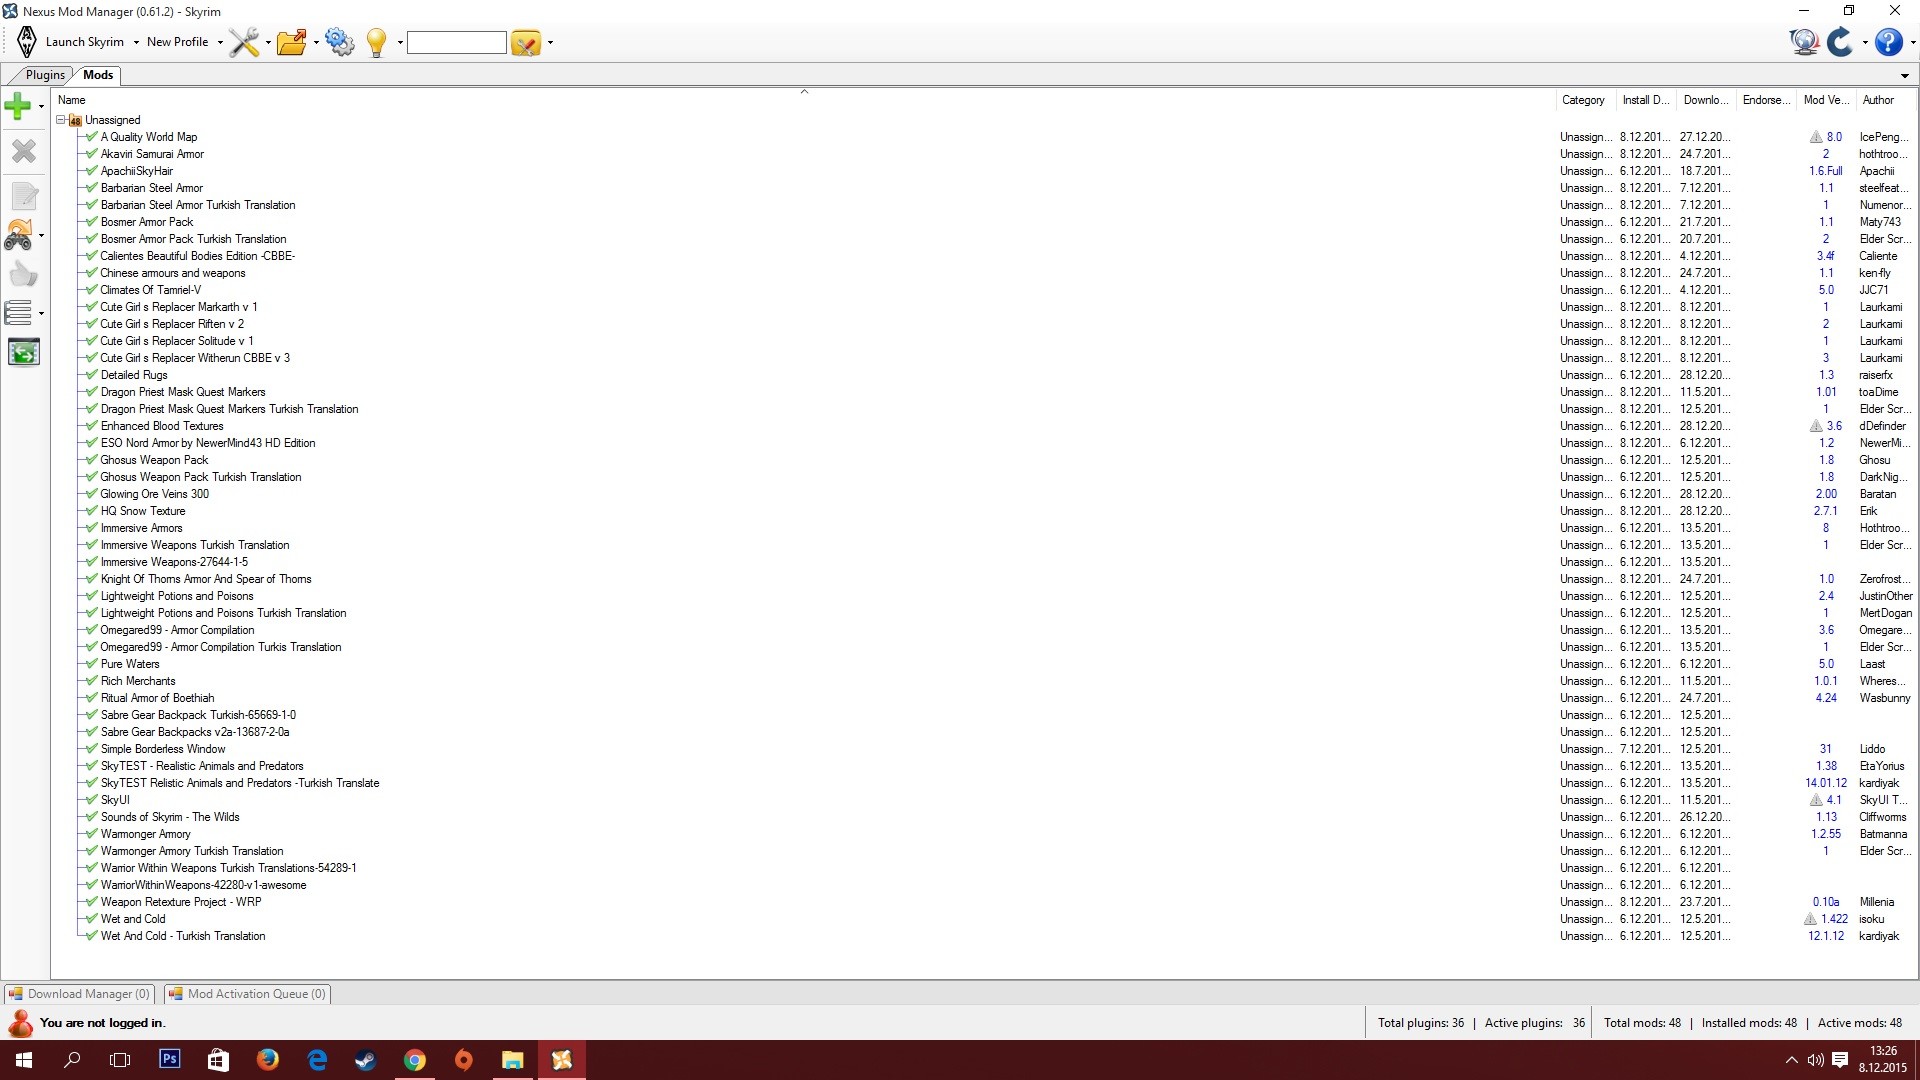Expand the tools icon dropdown arrow
1920x1080 pixels.
click(268, 43)
